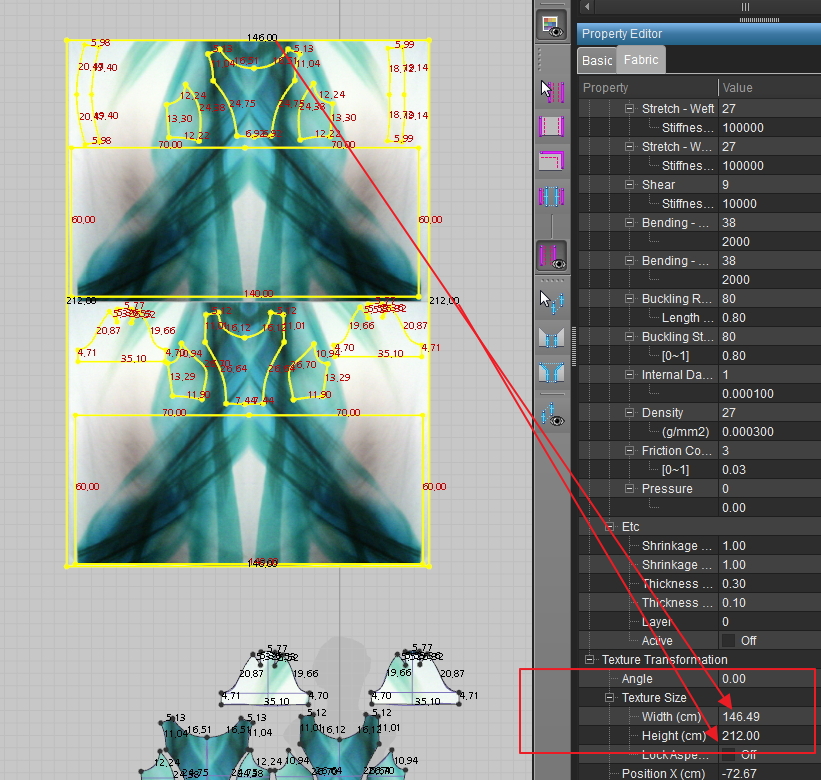Select the Segment Sewing tool
821x780 pixels.
pyautogui.click(x=551, y=126)
